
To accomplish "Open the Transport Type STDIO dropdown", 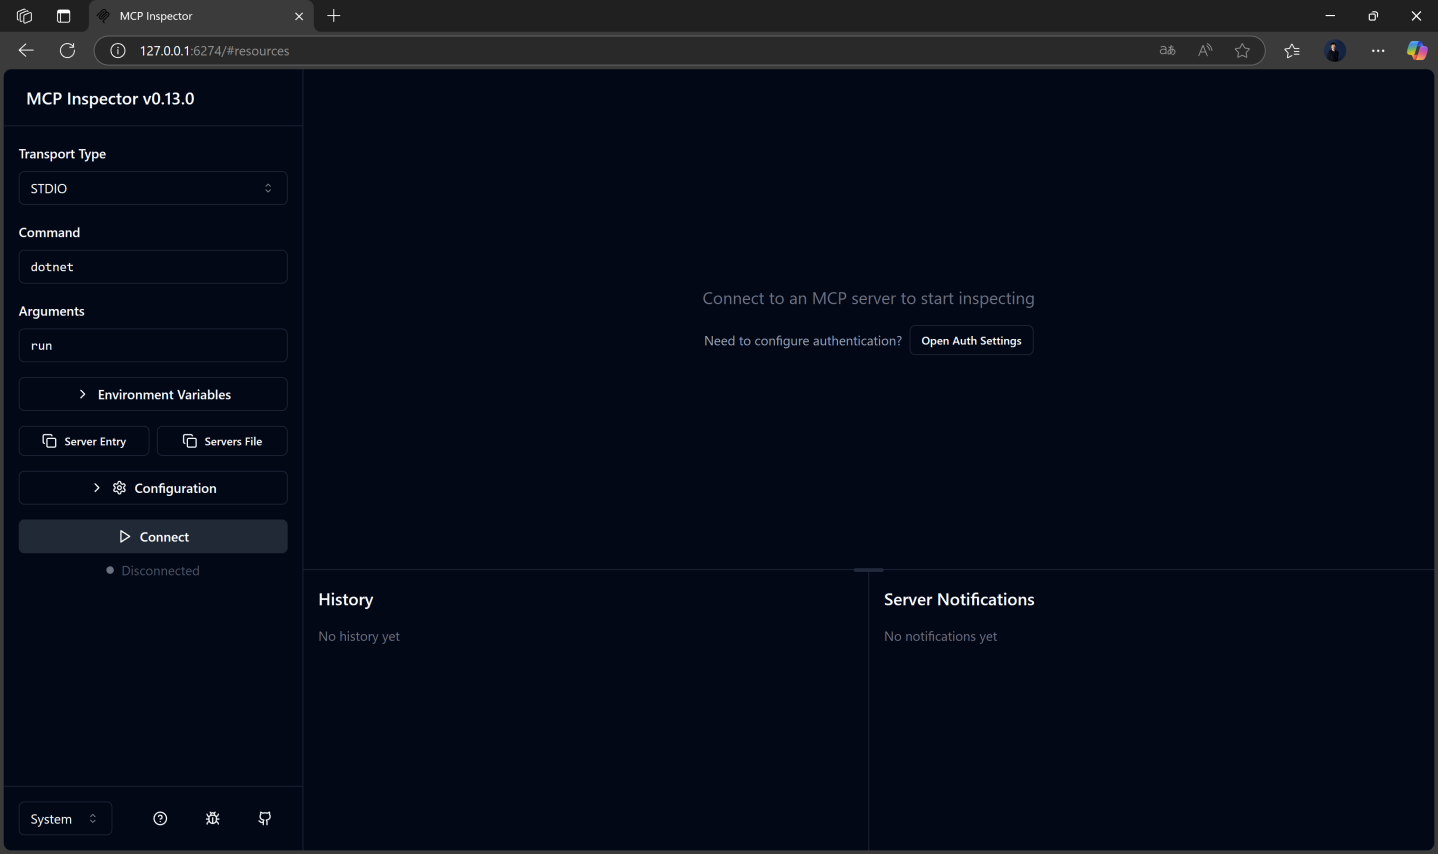I will [153, 188].
